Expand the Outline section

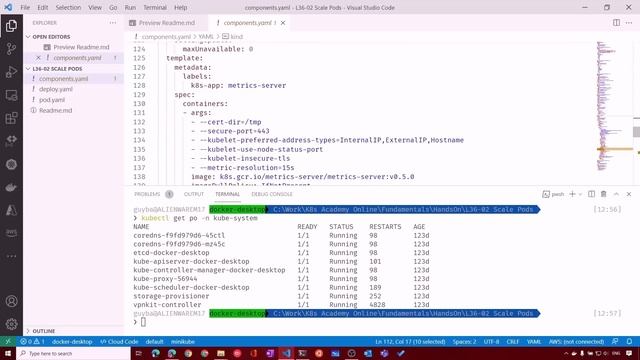coord(44,331)
